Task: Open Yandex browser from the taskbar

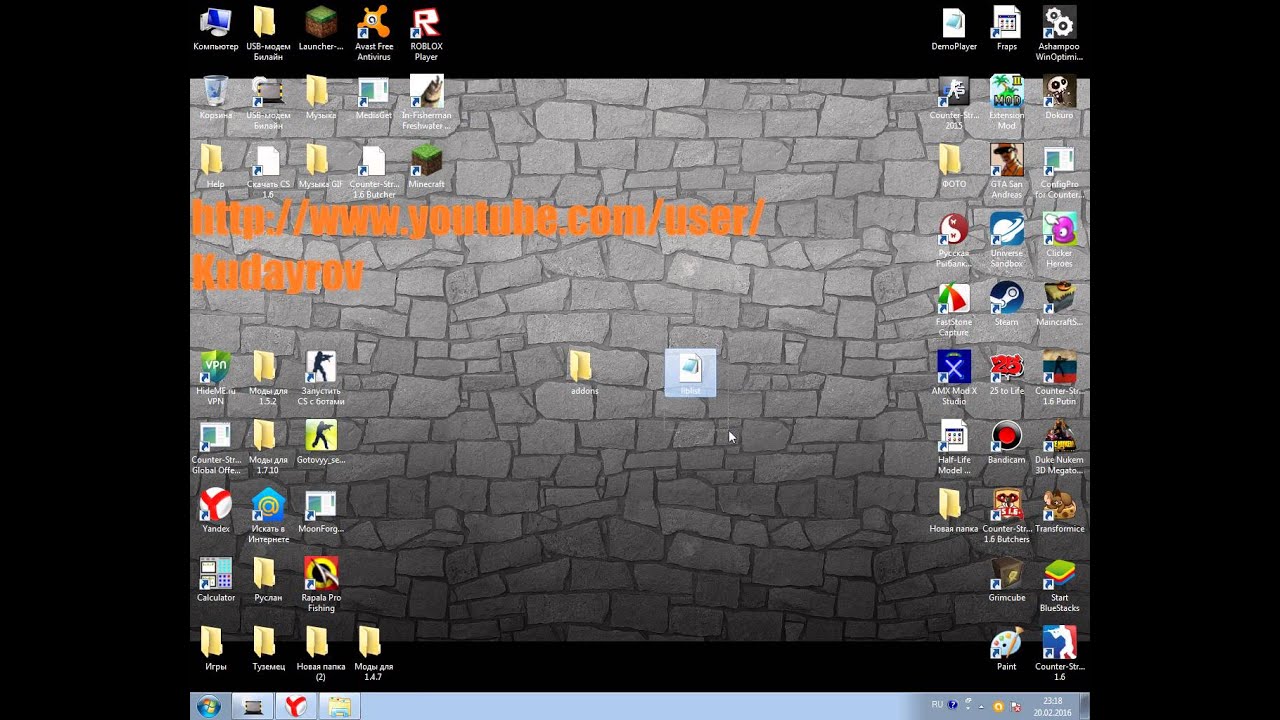Action: tap(296, 707)
